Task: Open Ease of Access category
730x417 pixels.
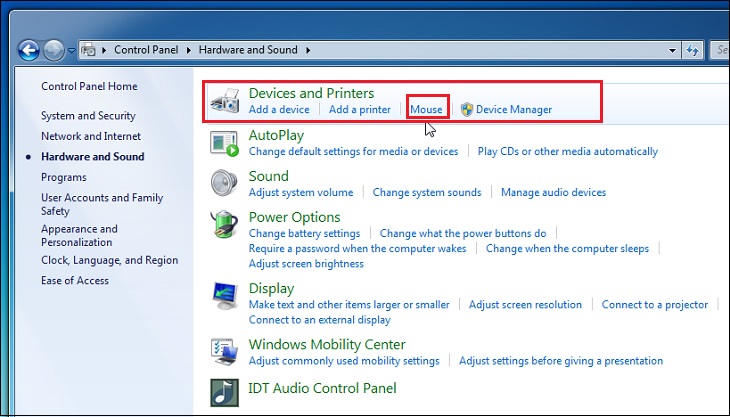Action: [x=74, y=280]
